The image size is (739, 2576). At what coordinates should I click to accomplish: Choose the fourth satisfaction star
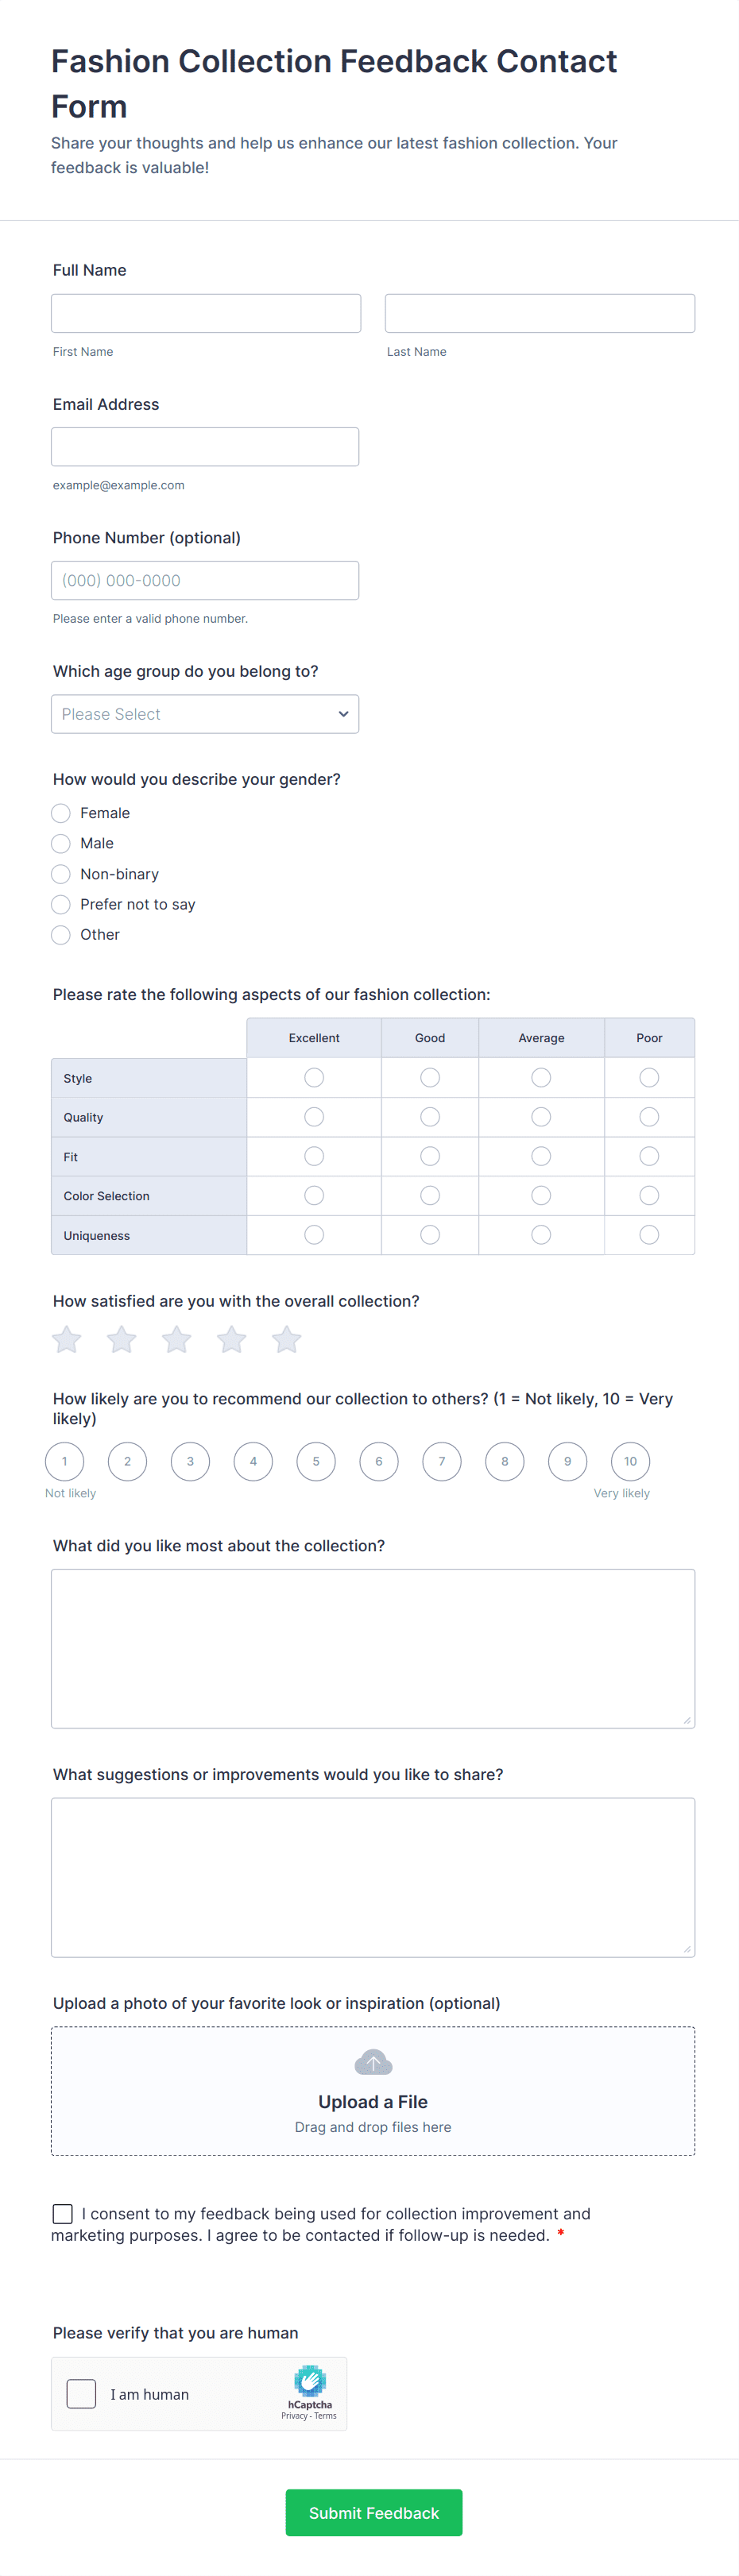point(232,1339)
